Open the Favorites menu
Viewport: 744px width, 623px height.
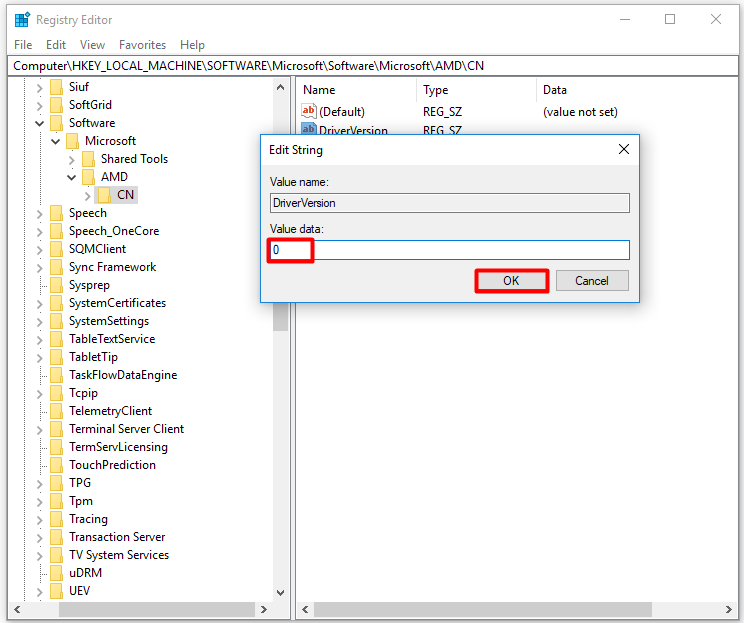142,45
